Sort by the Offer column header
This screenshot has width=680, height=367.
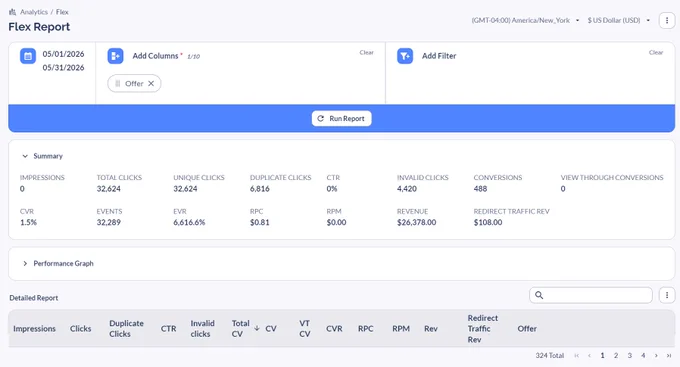click(x=527, y=329)
